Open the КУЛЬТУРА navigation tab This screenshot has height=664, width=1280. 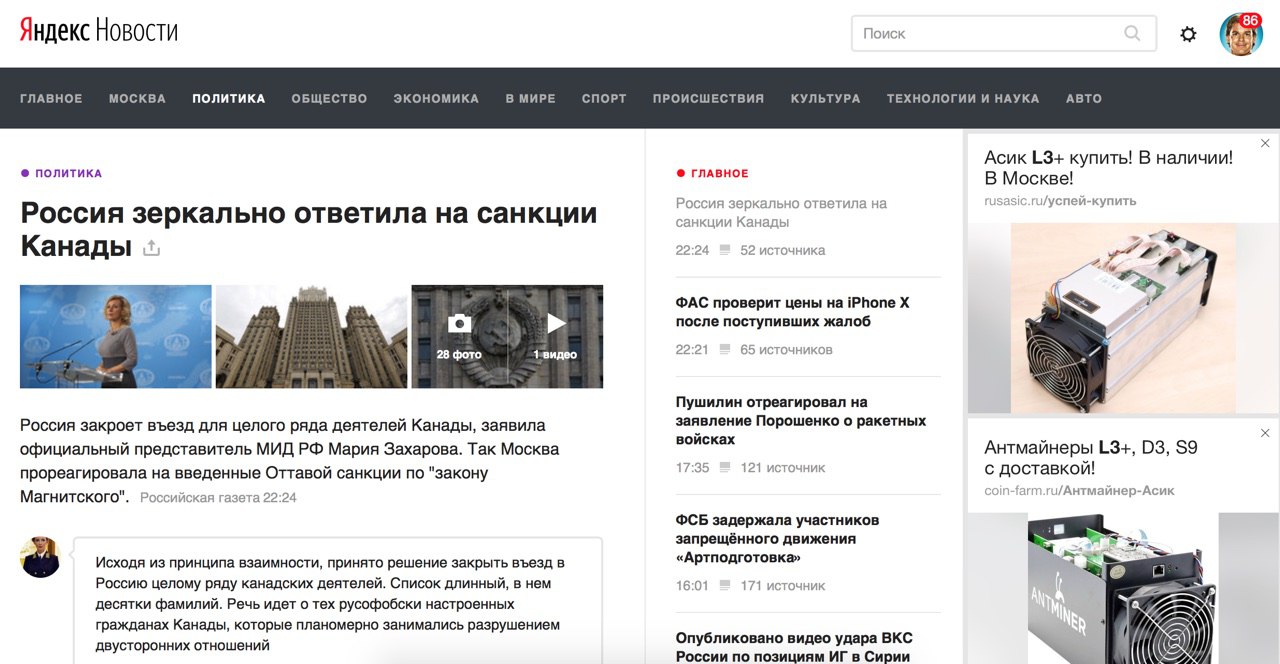[x=825, y=98]
